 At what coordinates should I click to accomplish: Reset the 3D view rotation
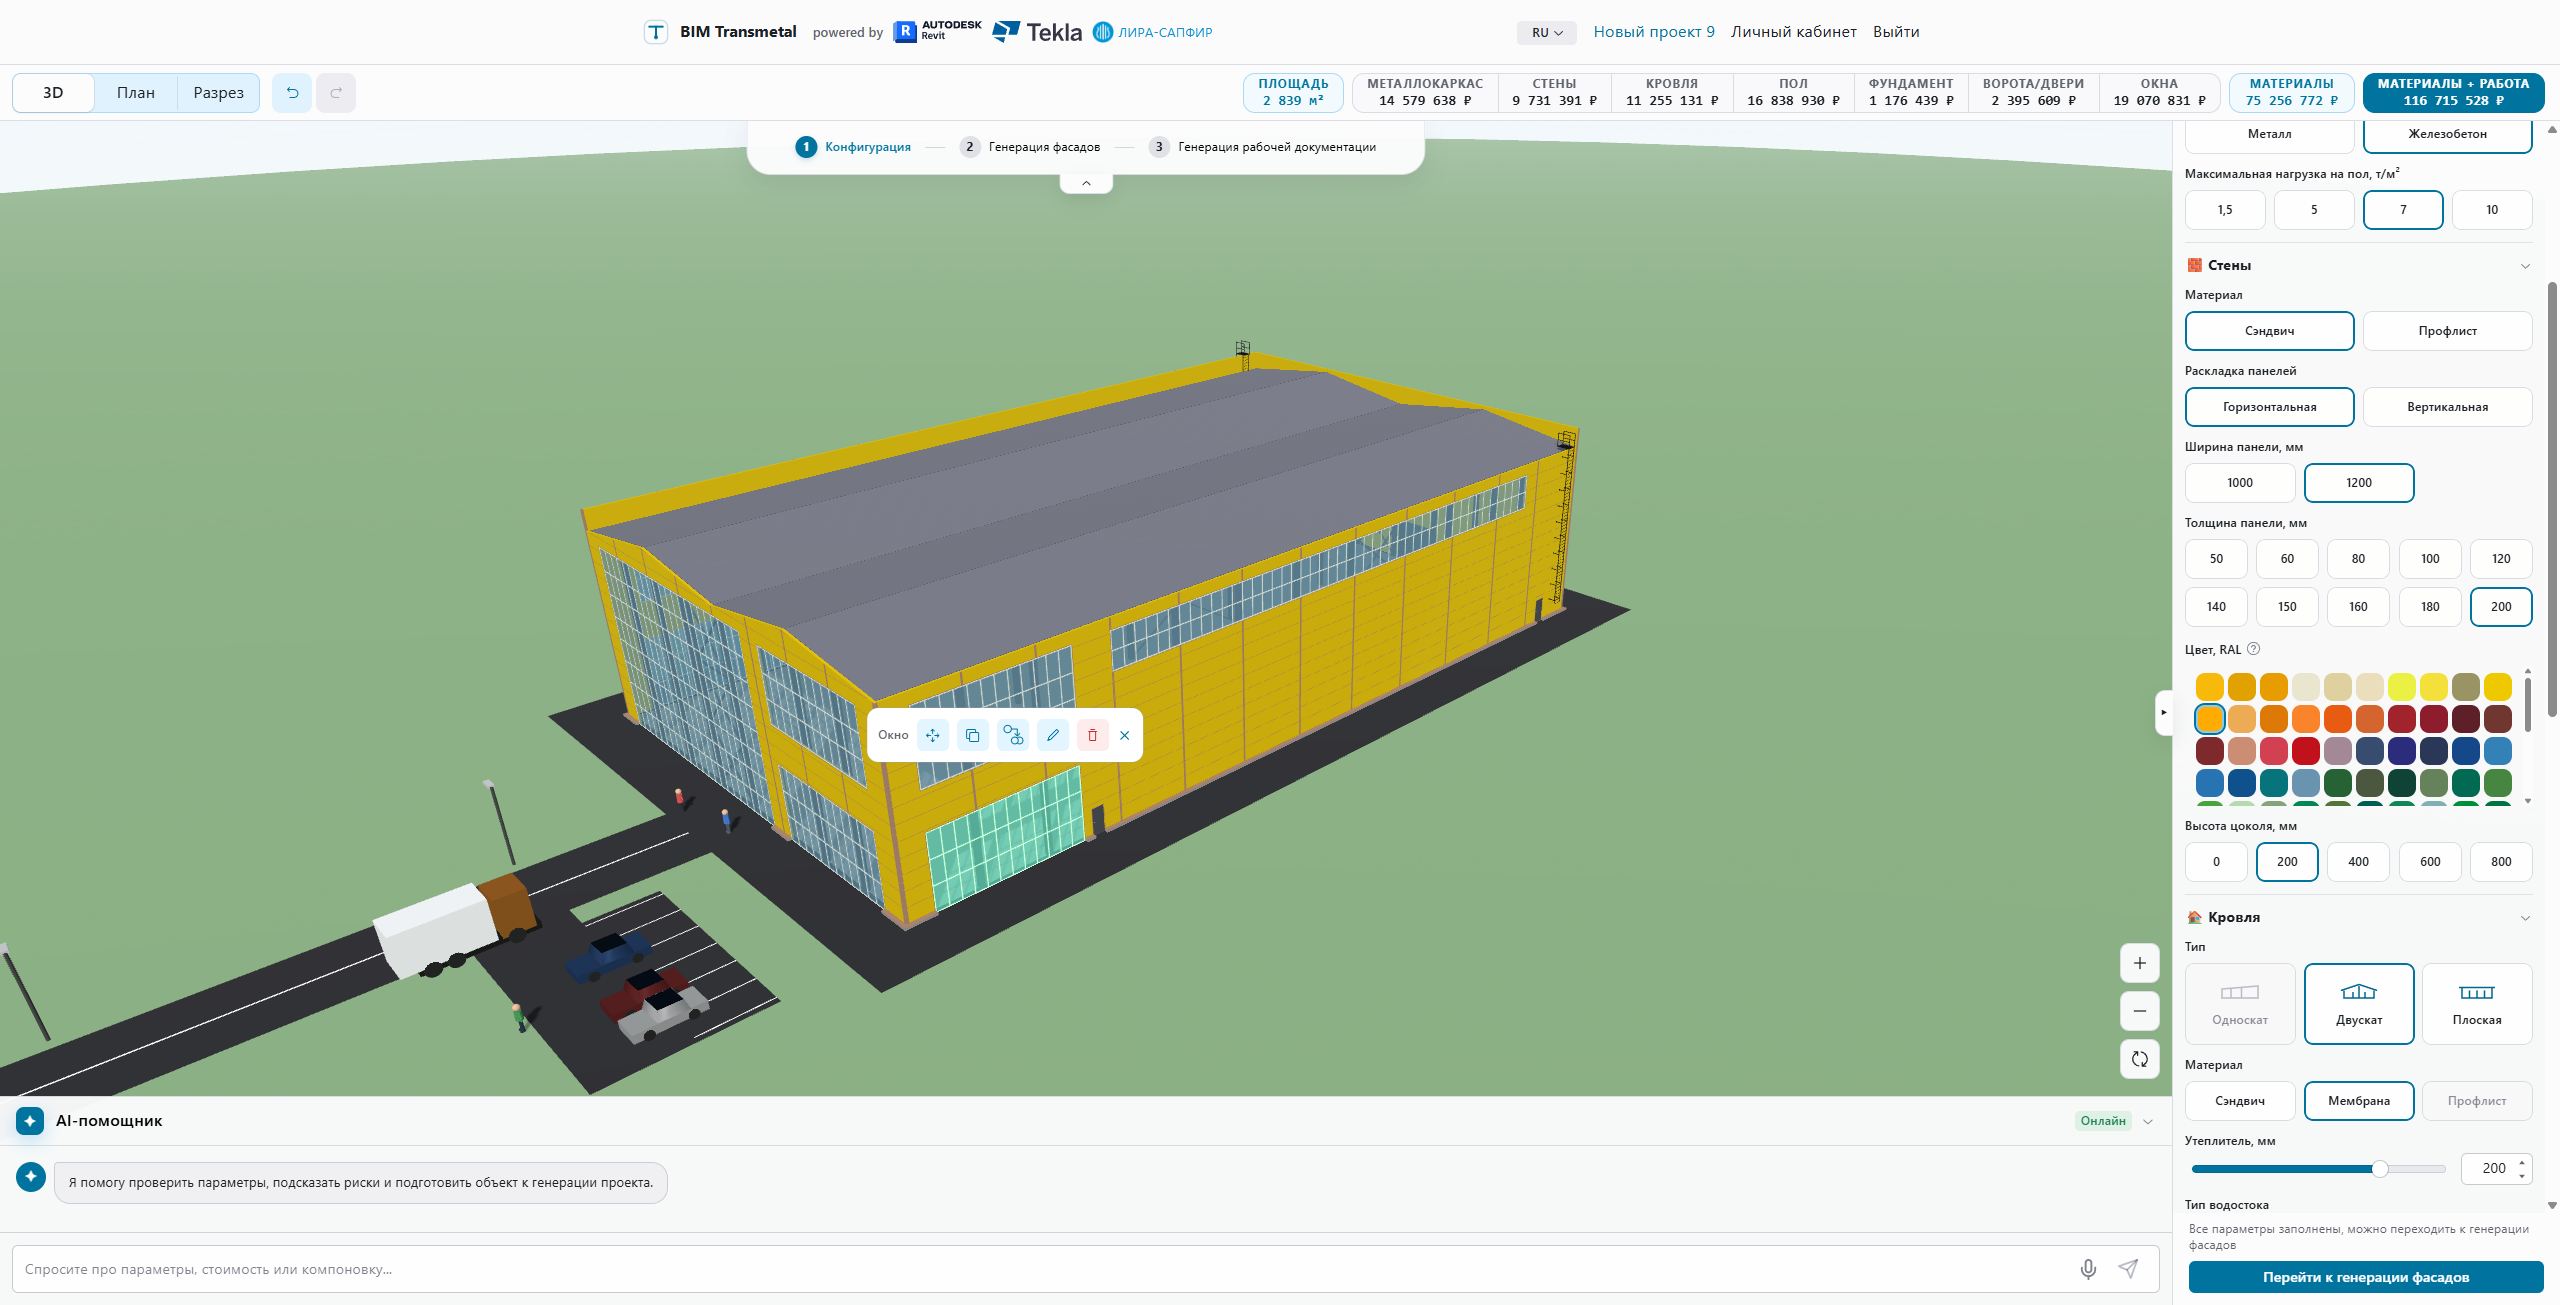pos(2140,1059)
